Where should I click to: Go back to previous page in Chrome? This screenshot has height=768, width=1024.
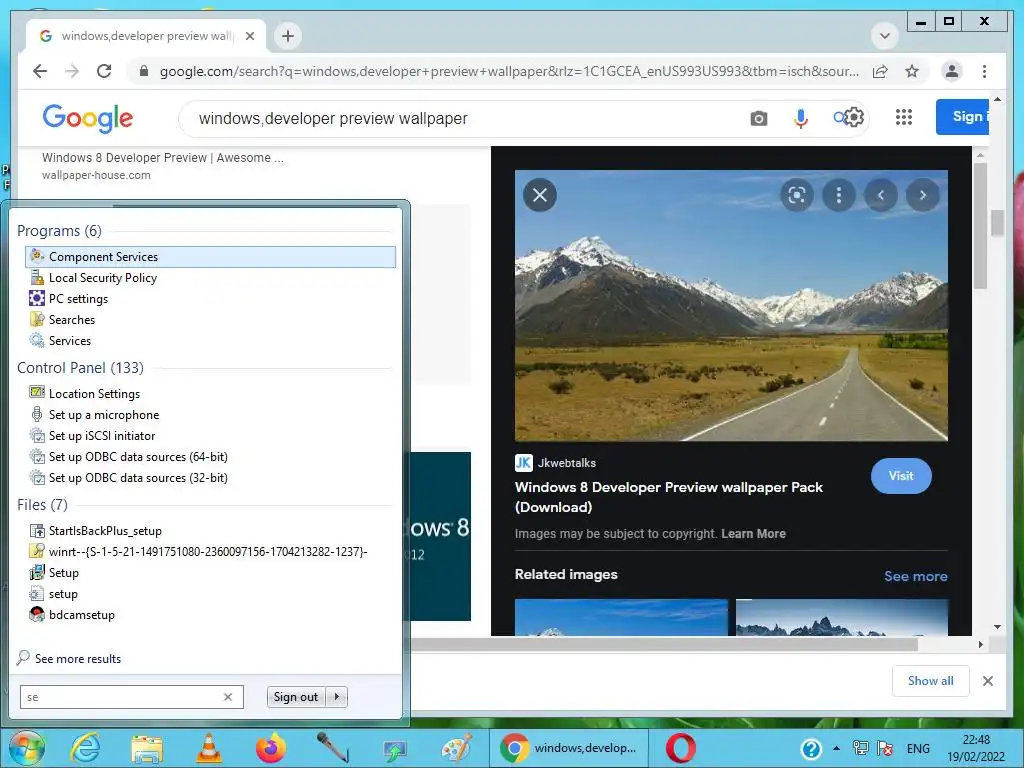coord(40,71)
